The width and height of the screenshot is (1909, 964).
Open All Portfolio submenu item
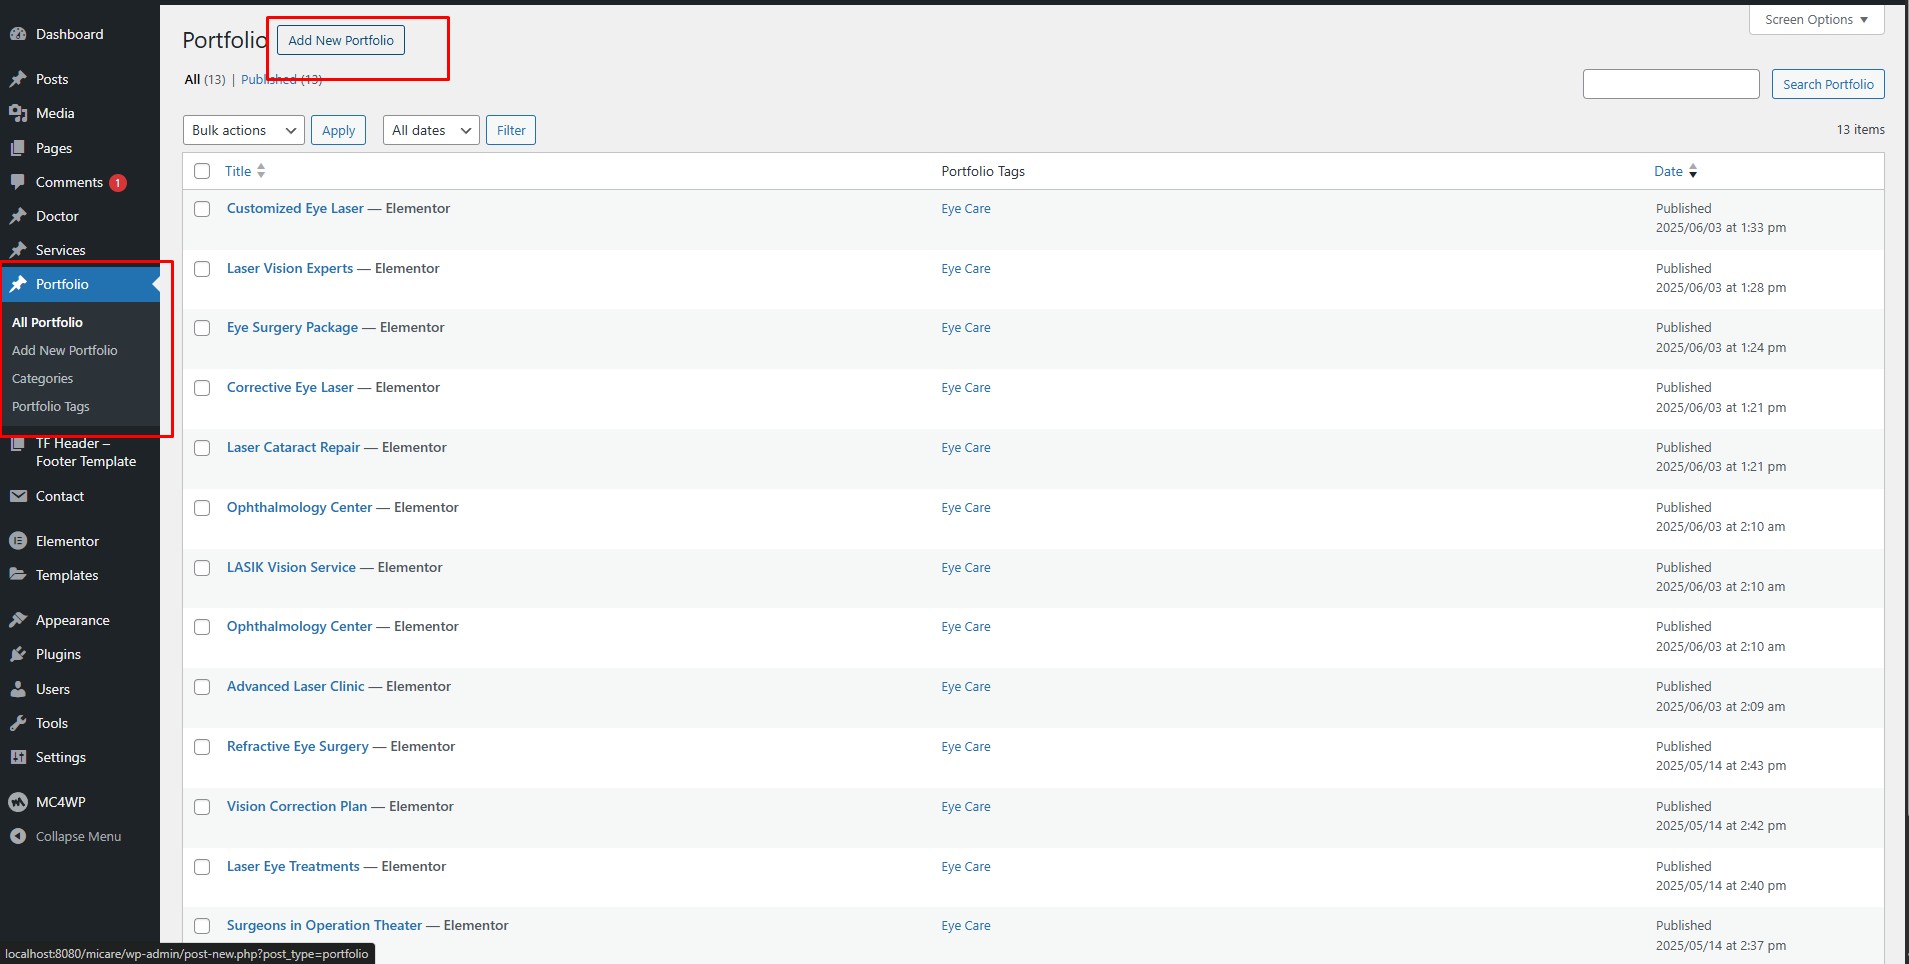[x=47, y=322]
